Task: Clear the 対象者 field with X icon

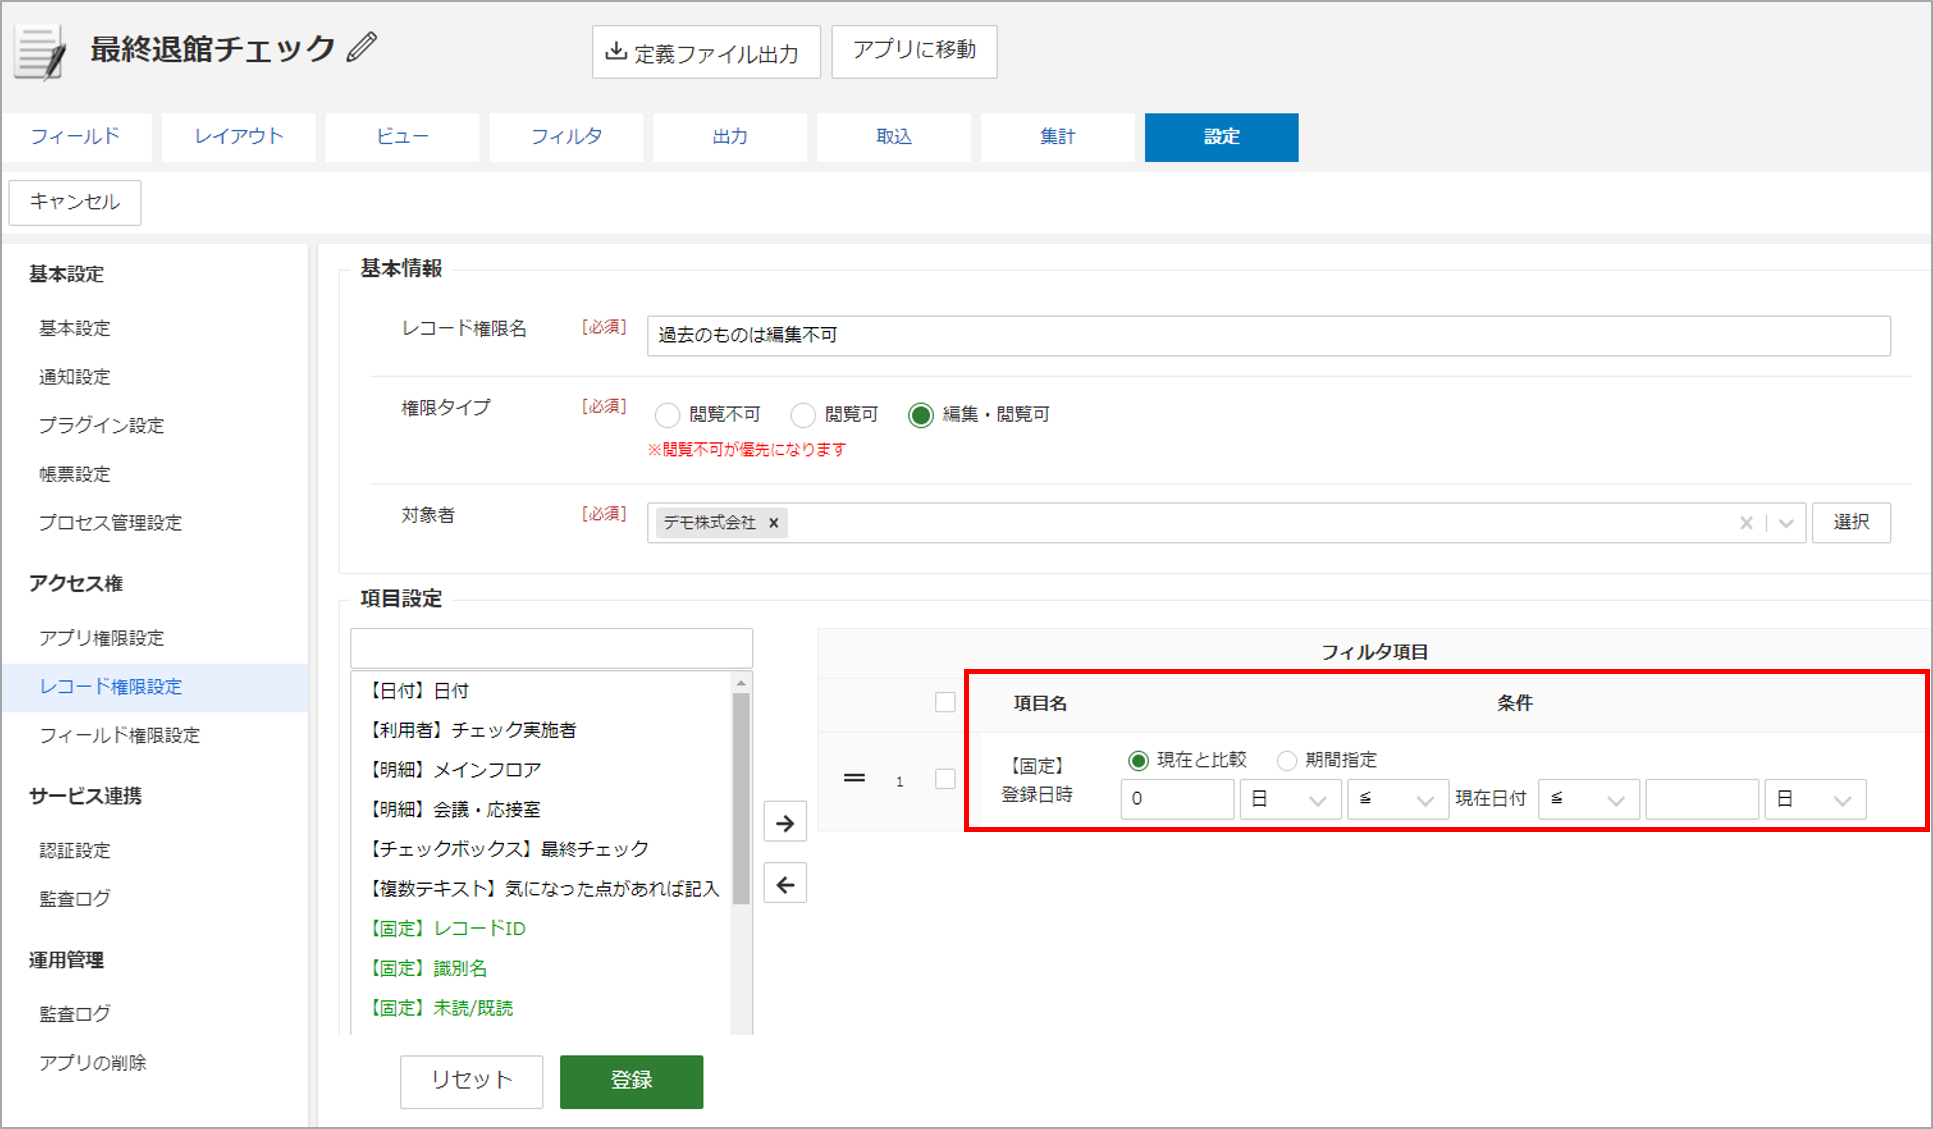Action: click(1746, 523)
